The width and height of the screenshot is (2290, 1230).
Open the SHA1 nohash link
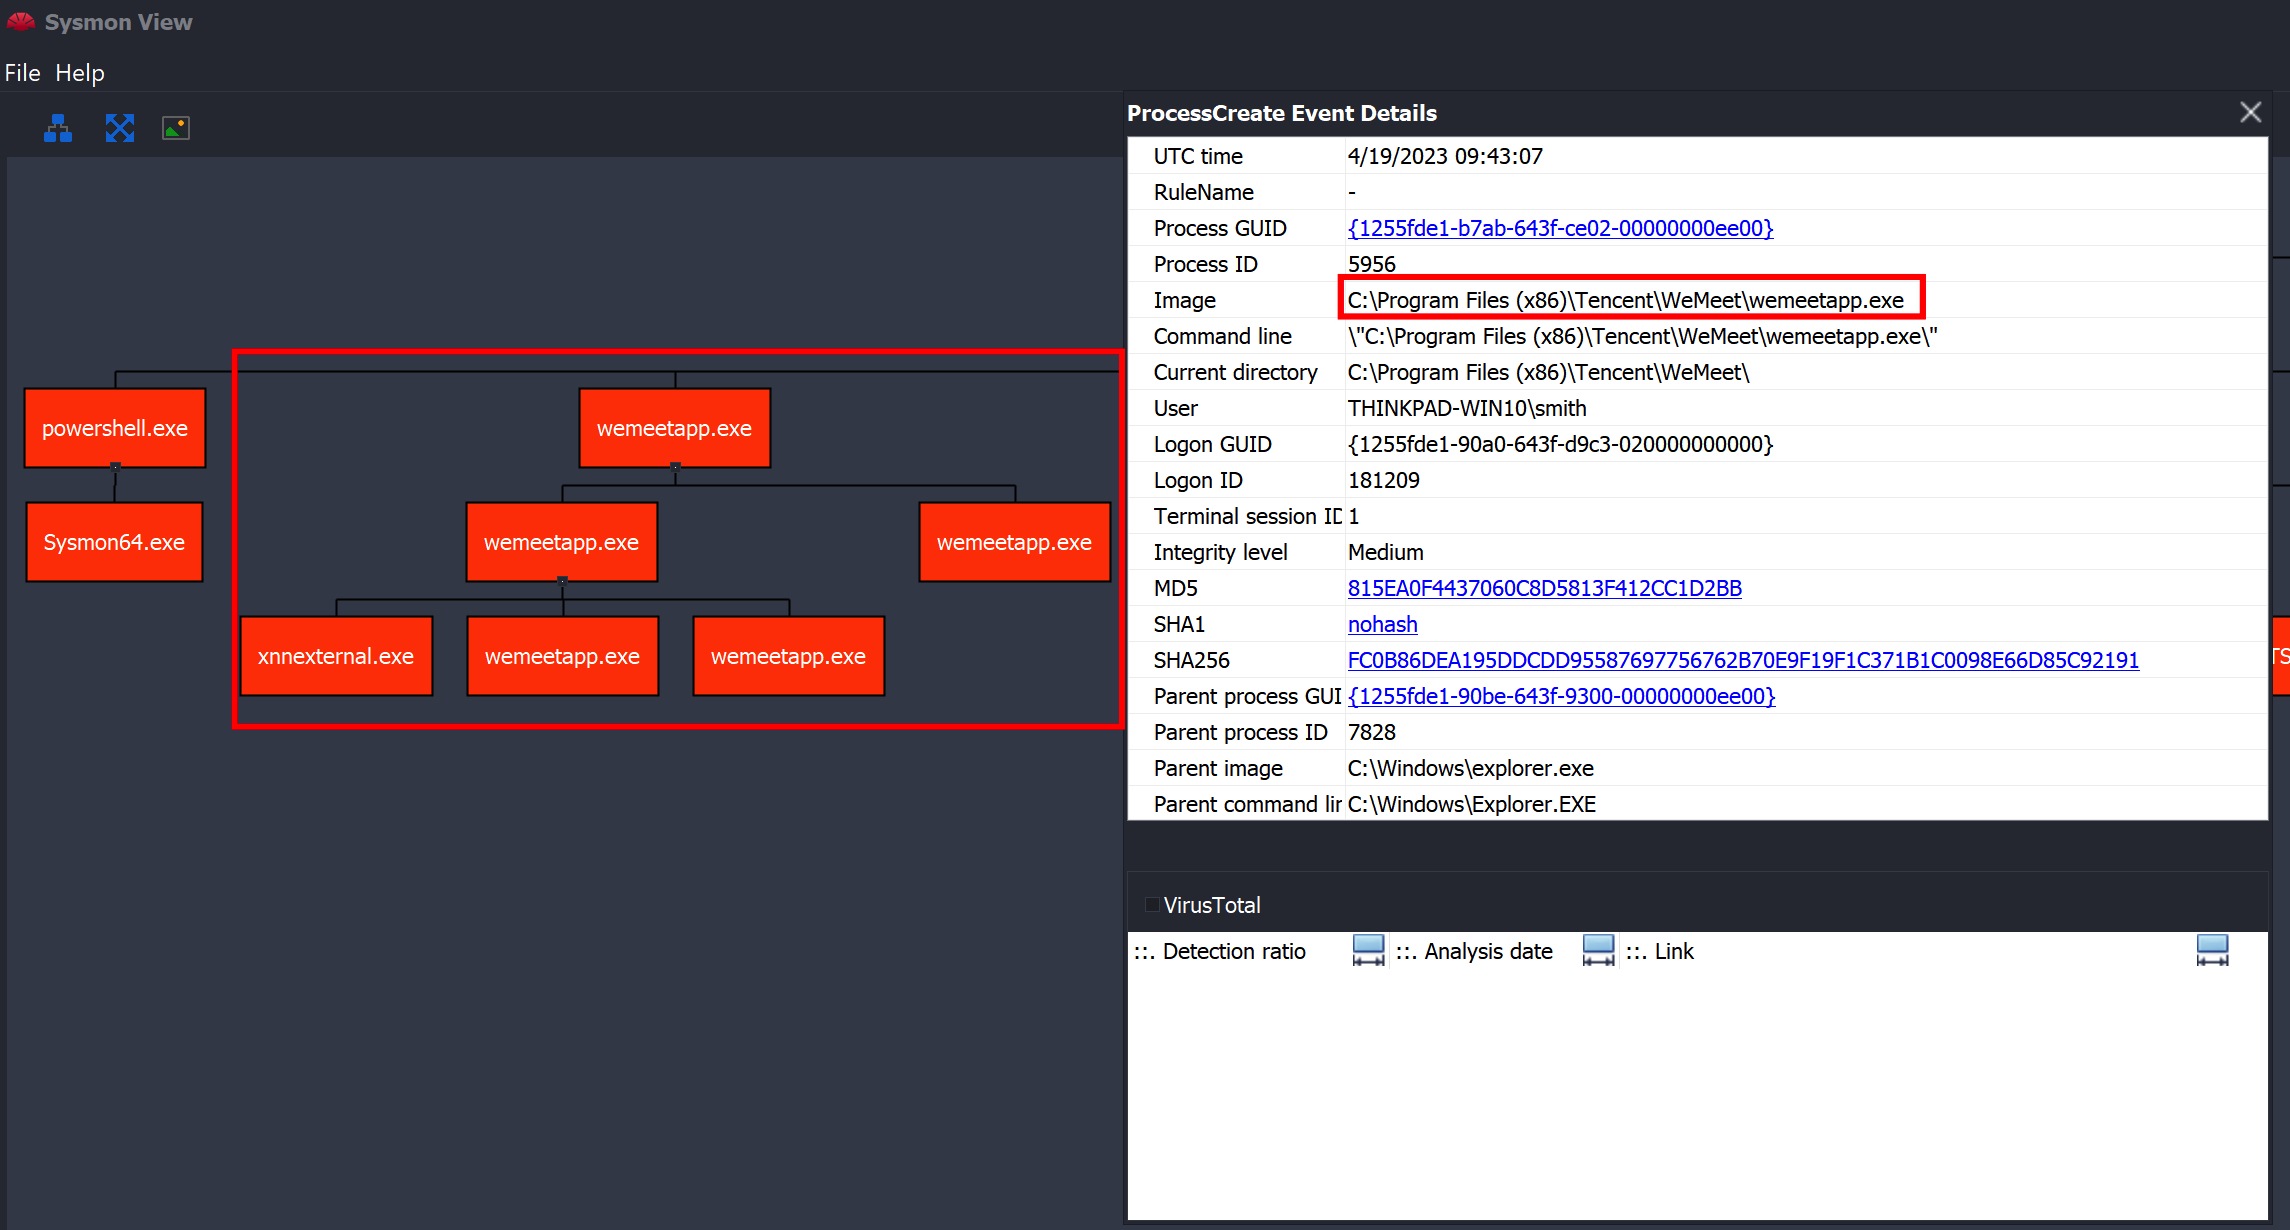pos(1382,624)
